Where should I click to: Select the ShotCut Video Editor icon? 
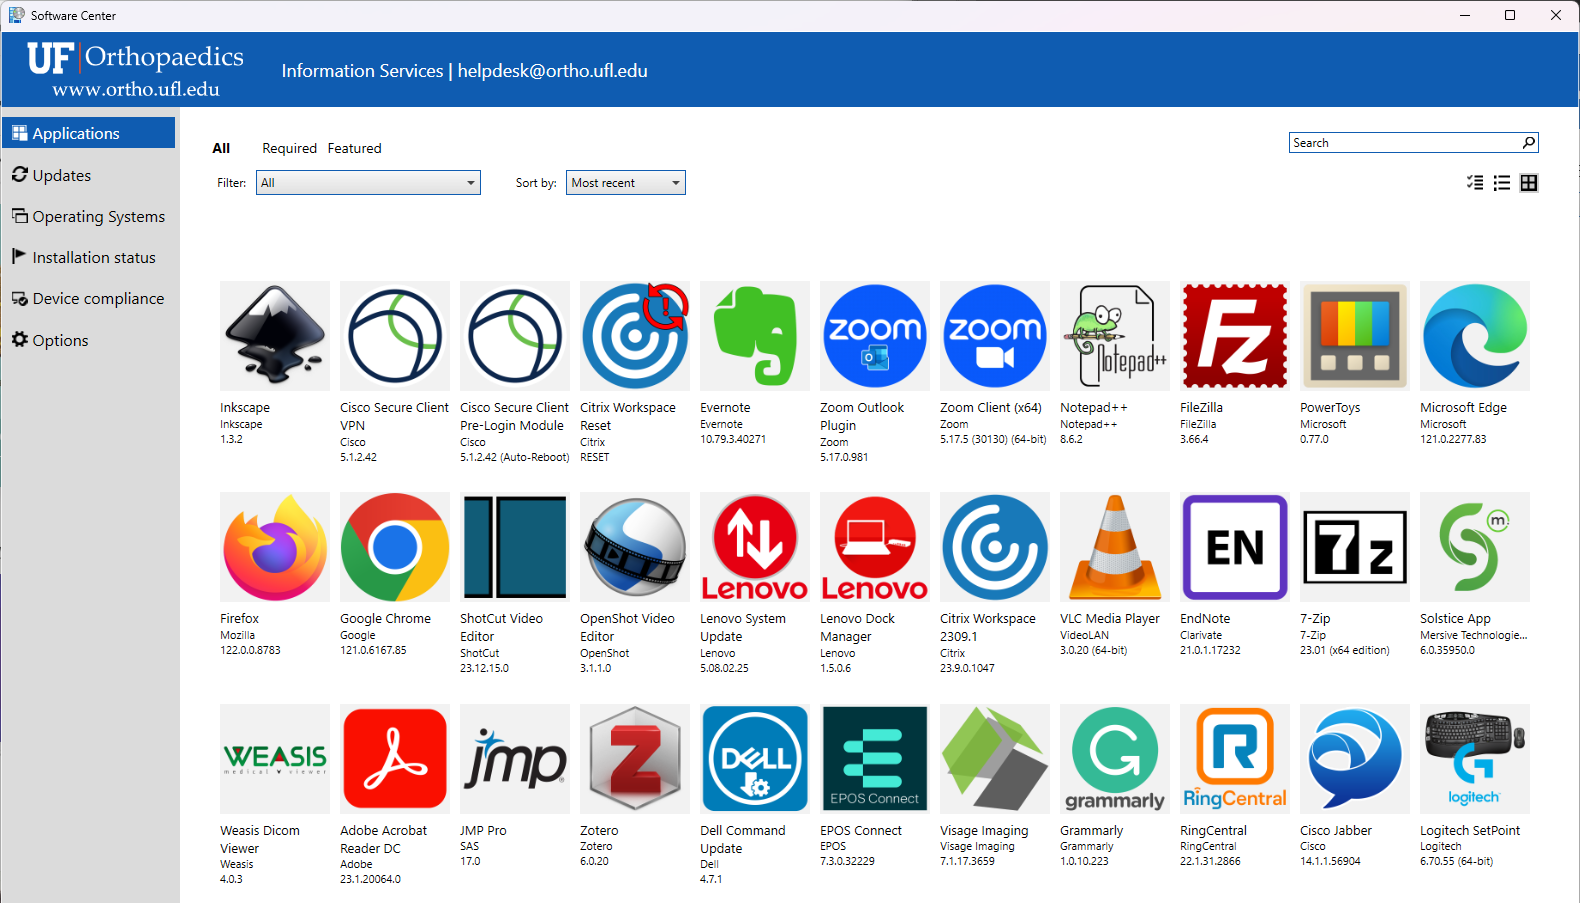(515, 547)
